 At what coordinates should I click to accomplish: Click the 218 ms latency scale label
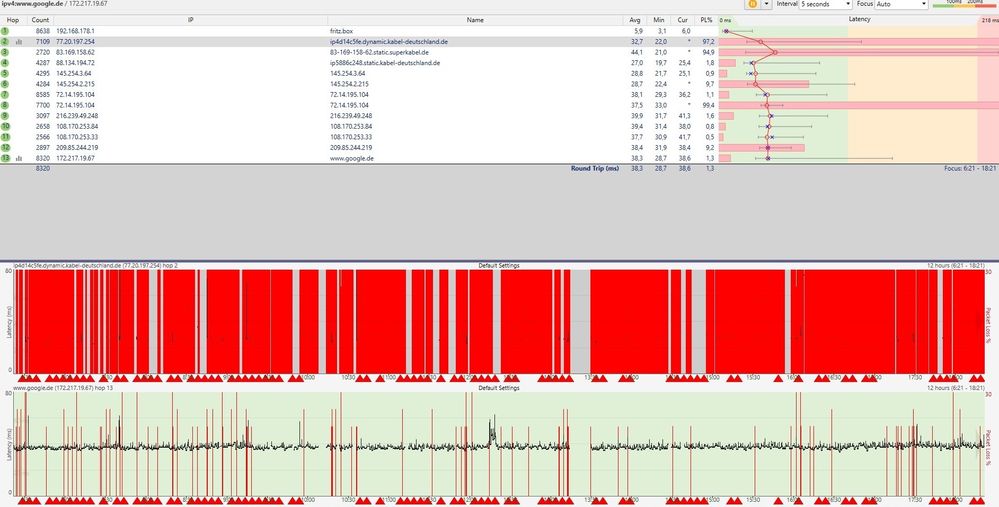pyautogui.click(x=989, y=20)
